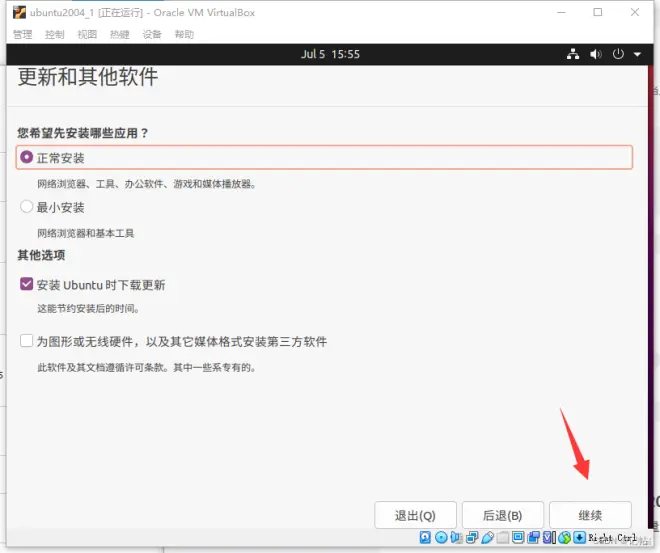Click the 更新和其他软件 heading
The height and width of the screenshot is (553, 660).
(x=88, y=77)
